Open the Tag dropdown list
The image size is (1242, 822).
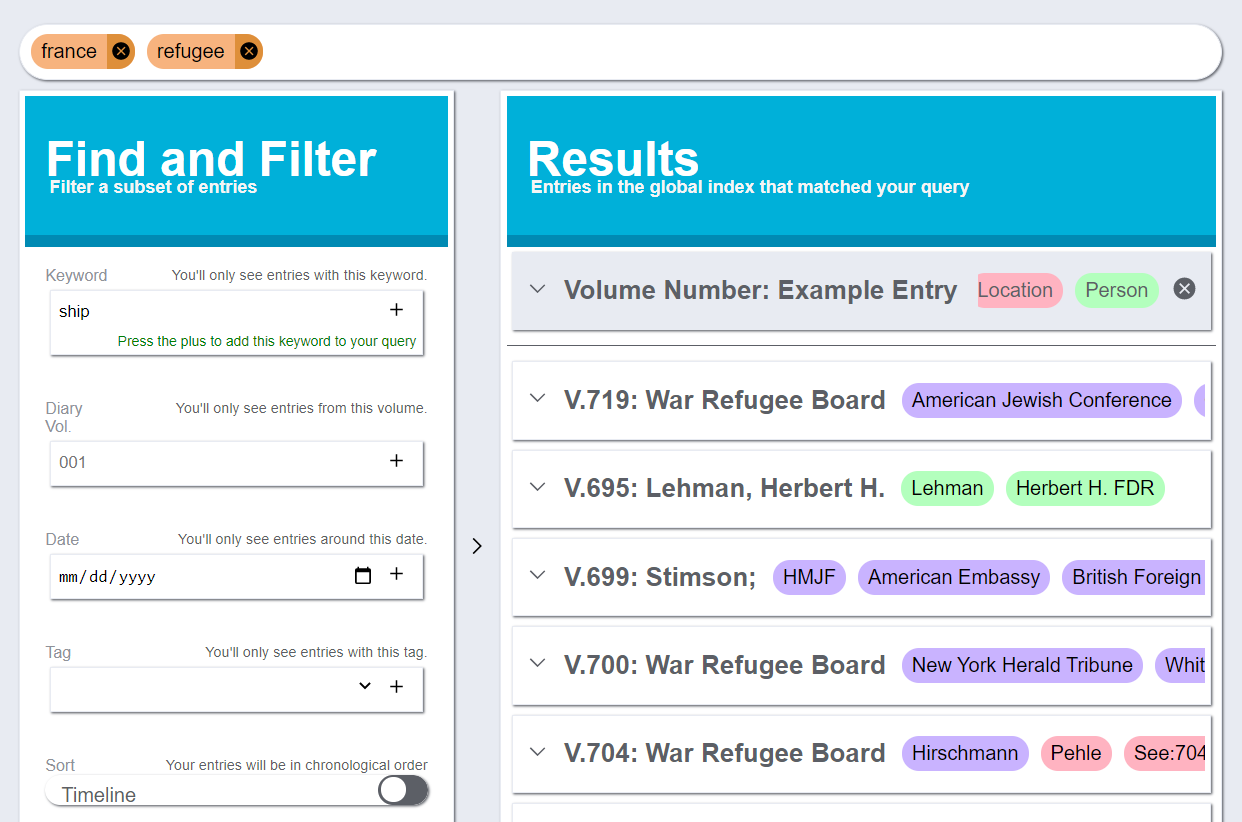point(365,686)
